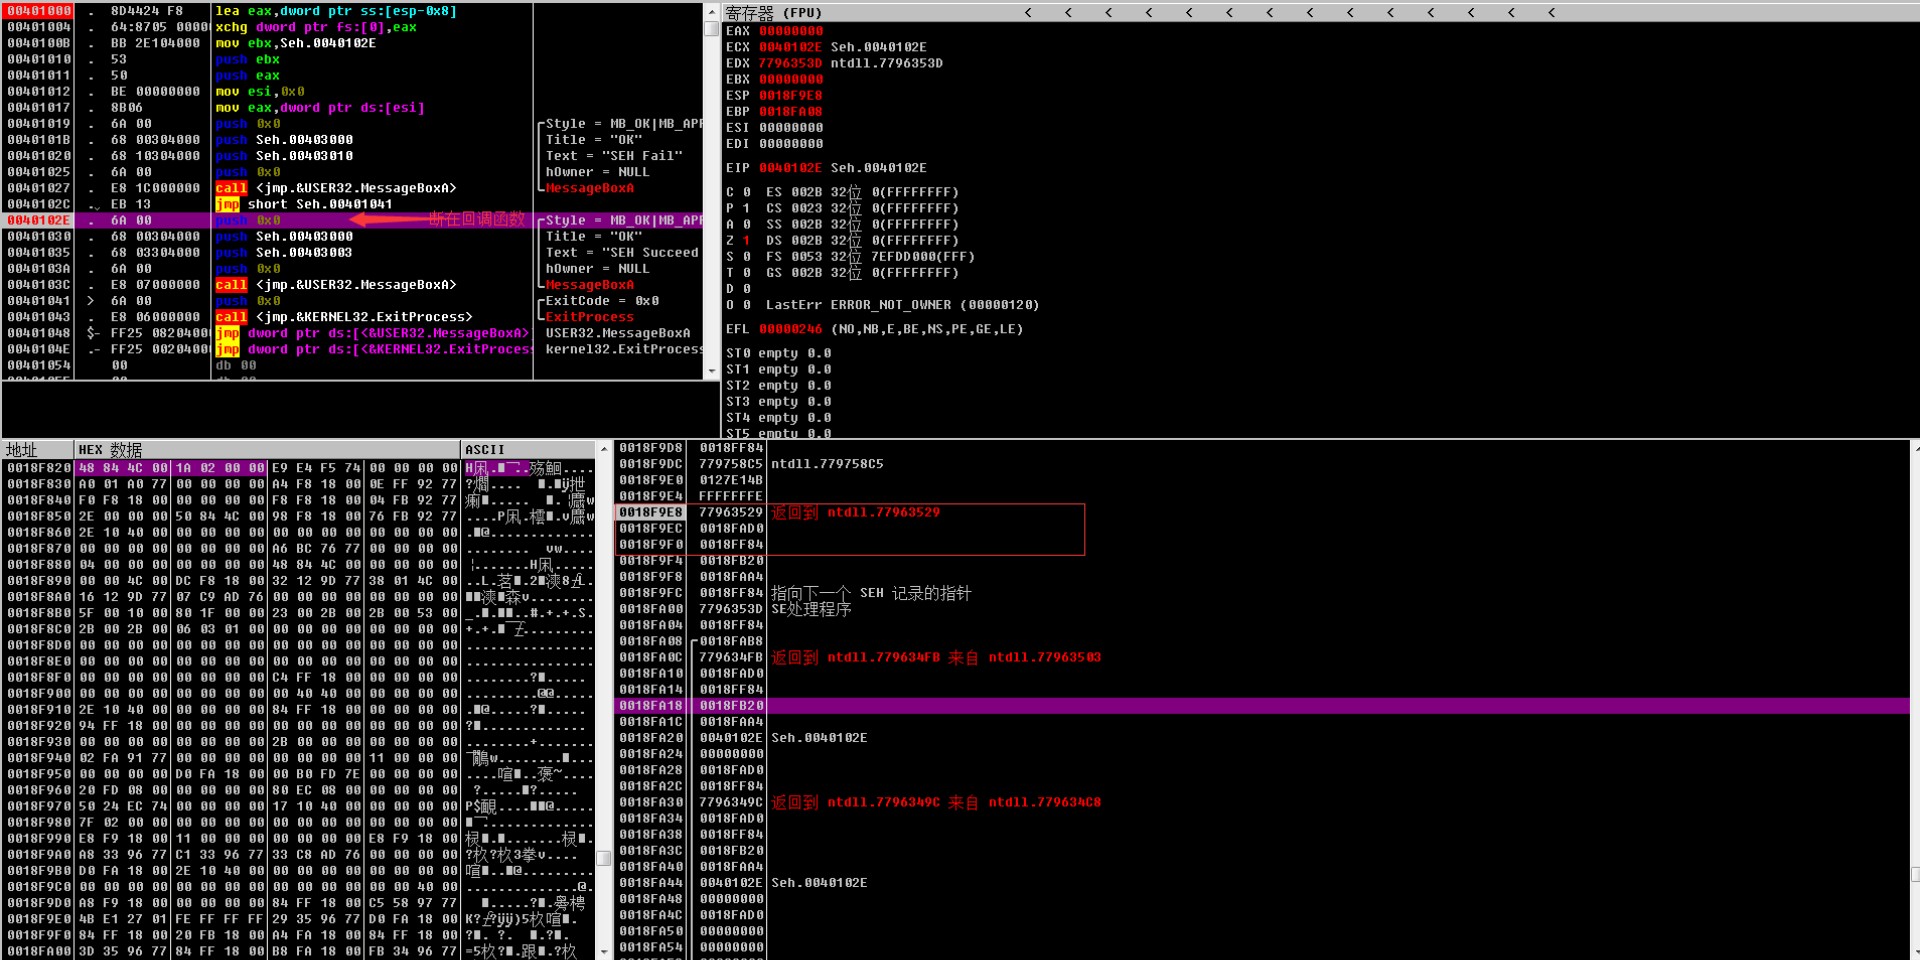
Task: Toggle the C carry flag bit
Action: tap(747, 192)
